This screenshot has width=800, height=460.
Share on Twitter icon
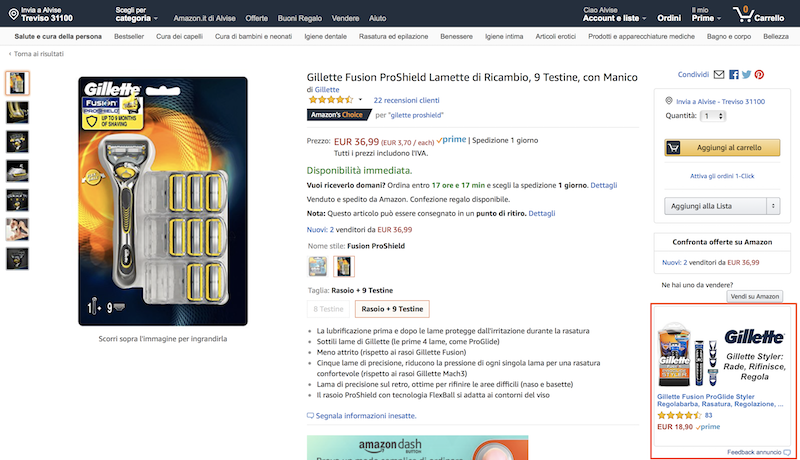[x=746, y=74]
